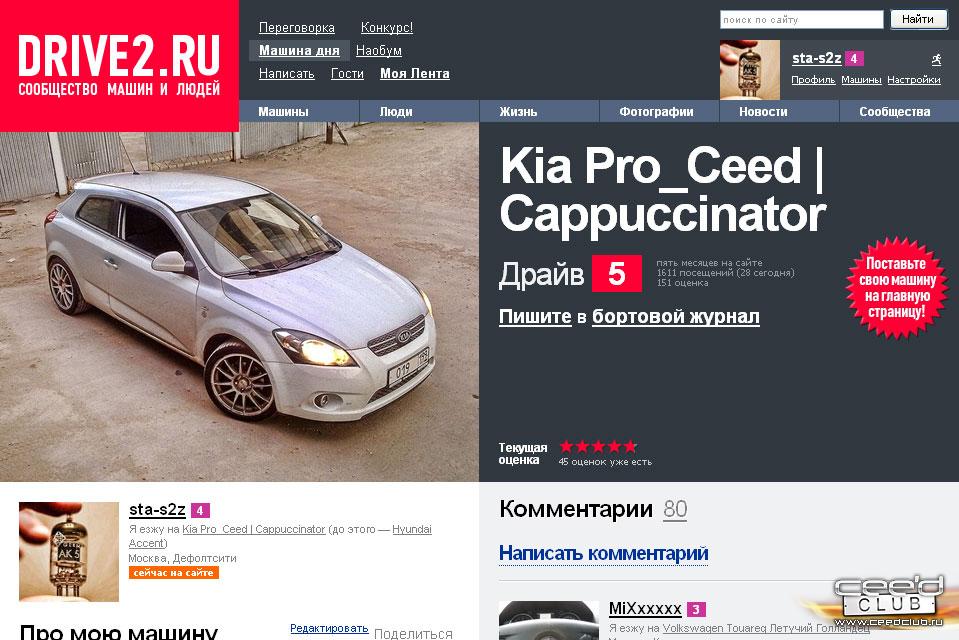Click Редактировать link near Про мою машину
This screenshot has height=640, width=959.
tap(329, 628)
